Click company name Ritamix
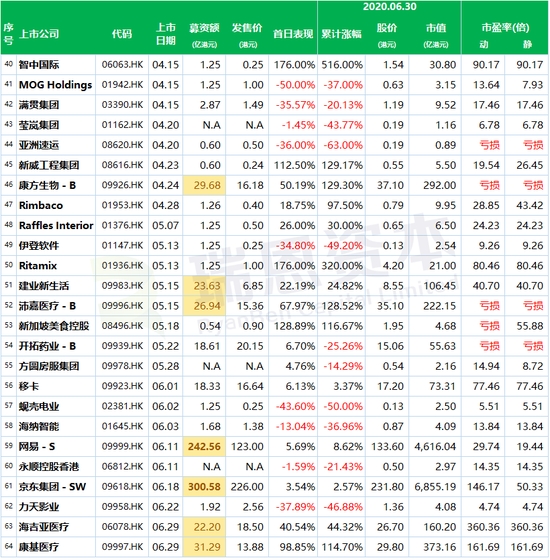Screen dimensions: 550x560 [38, 266]
